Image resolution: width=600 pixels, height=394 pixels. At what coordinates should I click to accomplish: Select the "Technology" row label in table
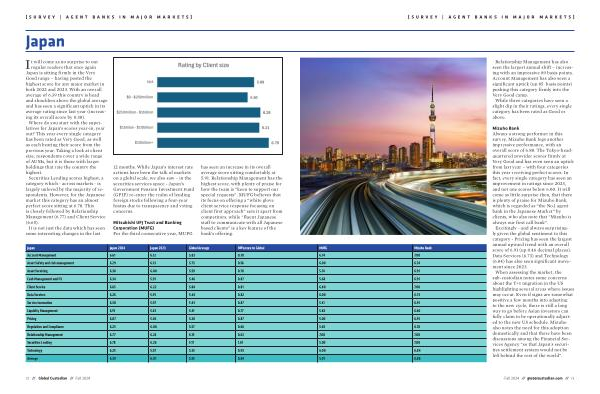(x=34, y=350)
